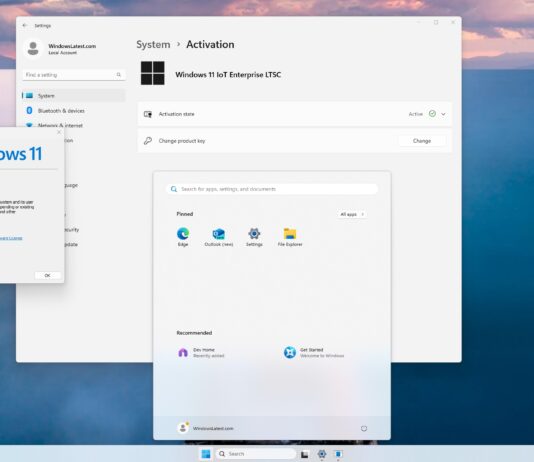The image size is (534, 462).
Task: Click the Settings profile avatar
Action: pos(33,49)
